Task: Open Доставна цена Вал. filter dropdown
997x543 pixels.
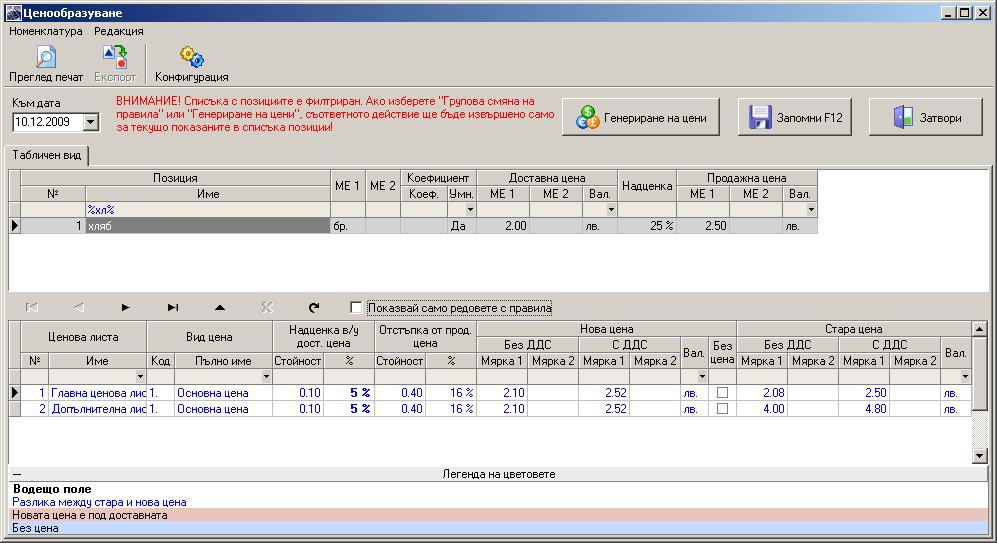Action: click(611, 210)
